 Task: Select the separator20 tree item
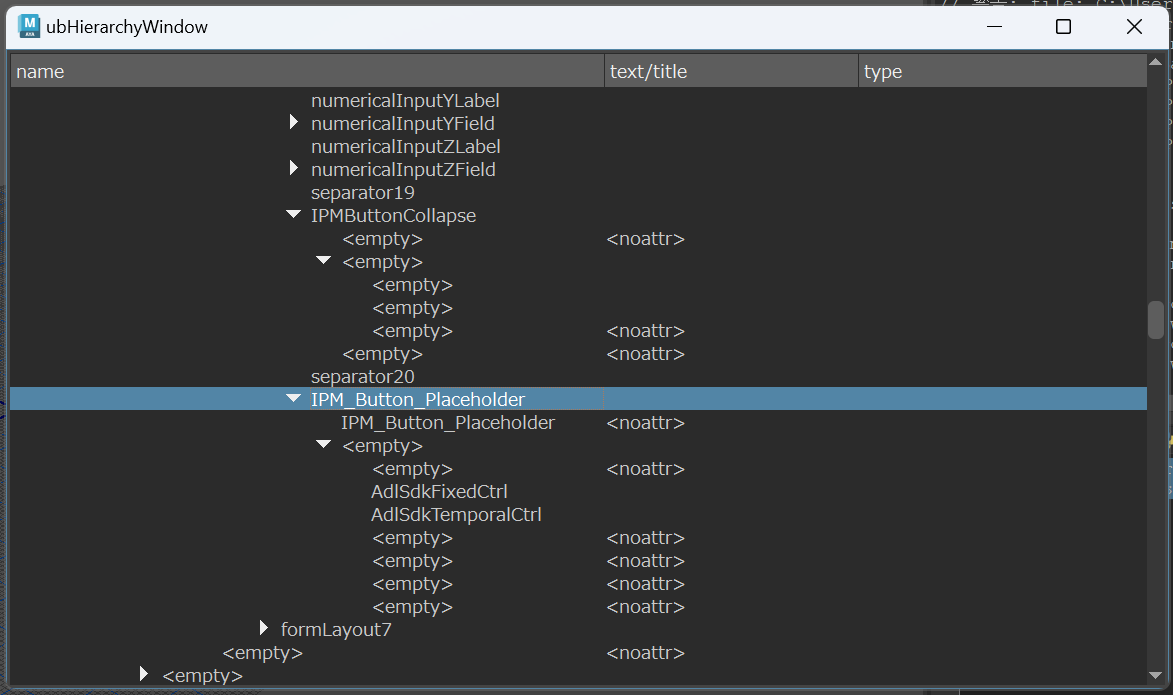coord(363,377)
